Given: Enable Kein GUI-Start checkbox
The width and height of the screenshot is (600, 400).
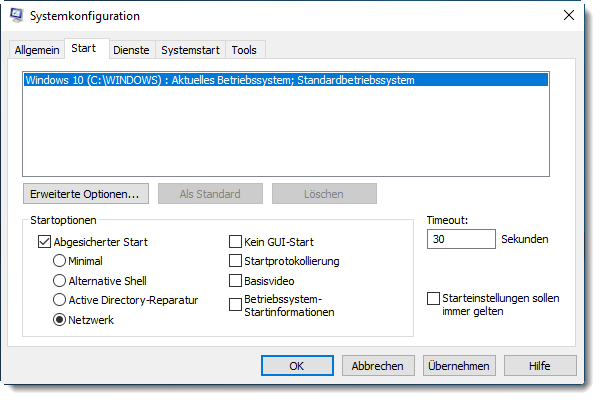Looking at the screenshot, I should click(x=235, y=242).
